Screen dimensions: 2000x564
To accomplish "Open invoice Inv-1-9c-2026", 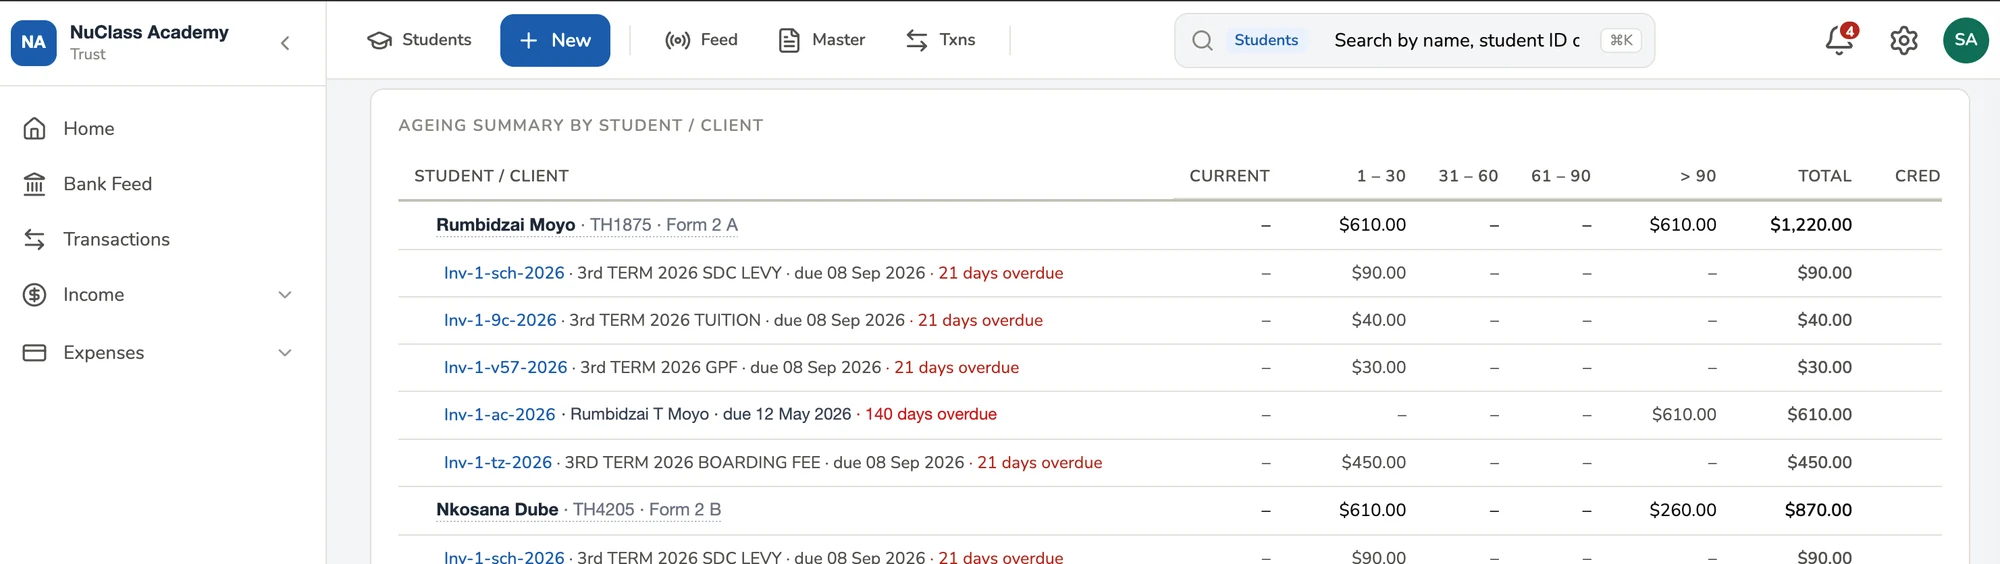I will pos(500,320).
